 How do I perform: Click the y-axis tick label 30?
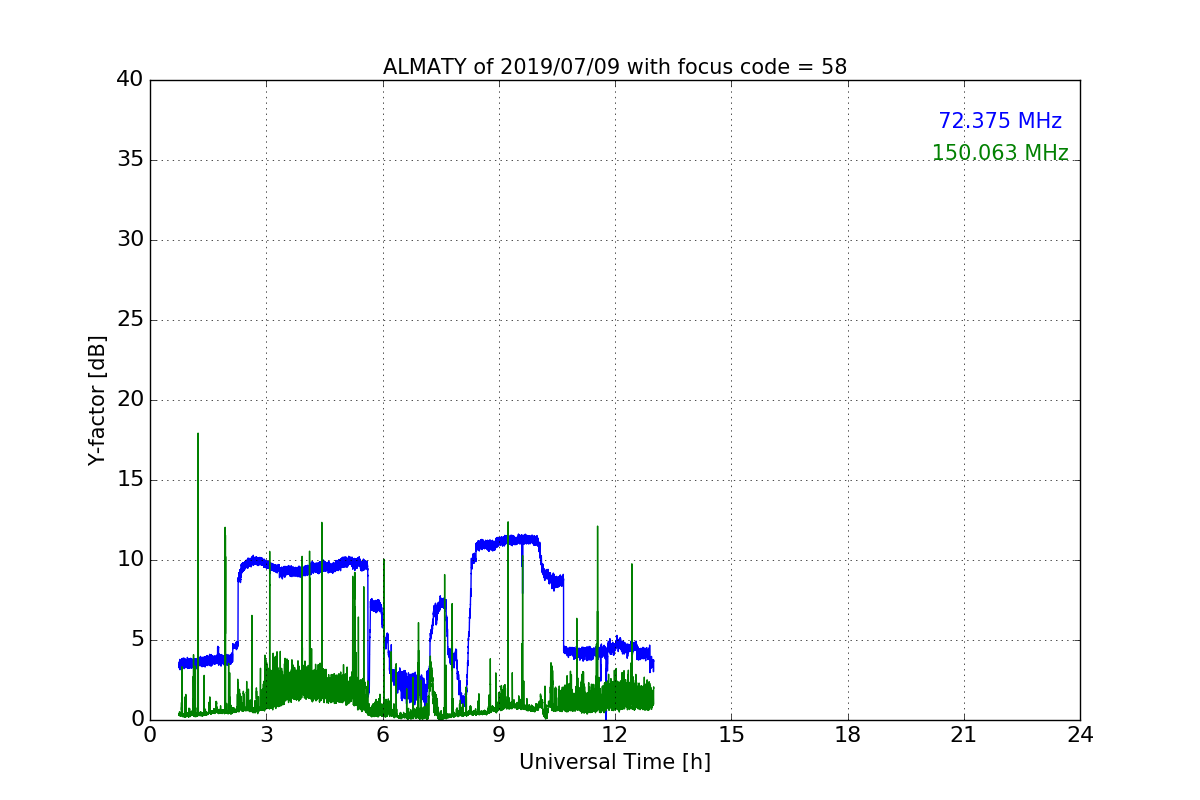pyautogui.click(x=130, y=240)
